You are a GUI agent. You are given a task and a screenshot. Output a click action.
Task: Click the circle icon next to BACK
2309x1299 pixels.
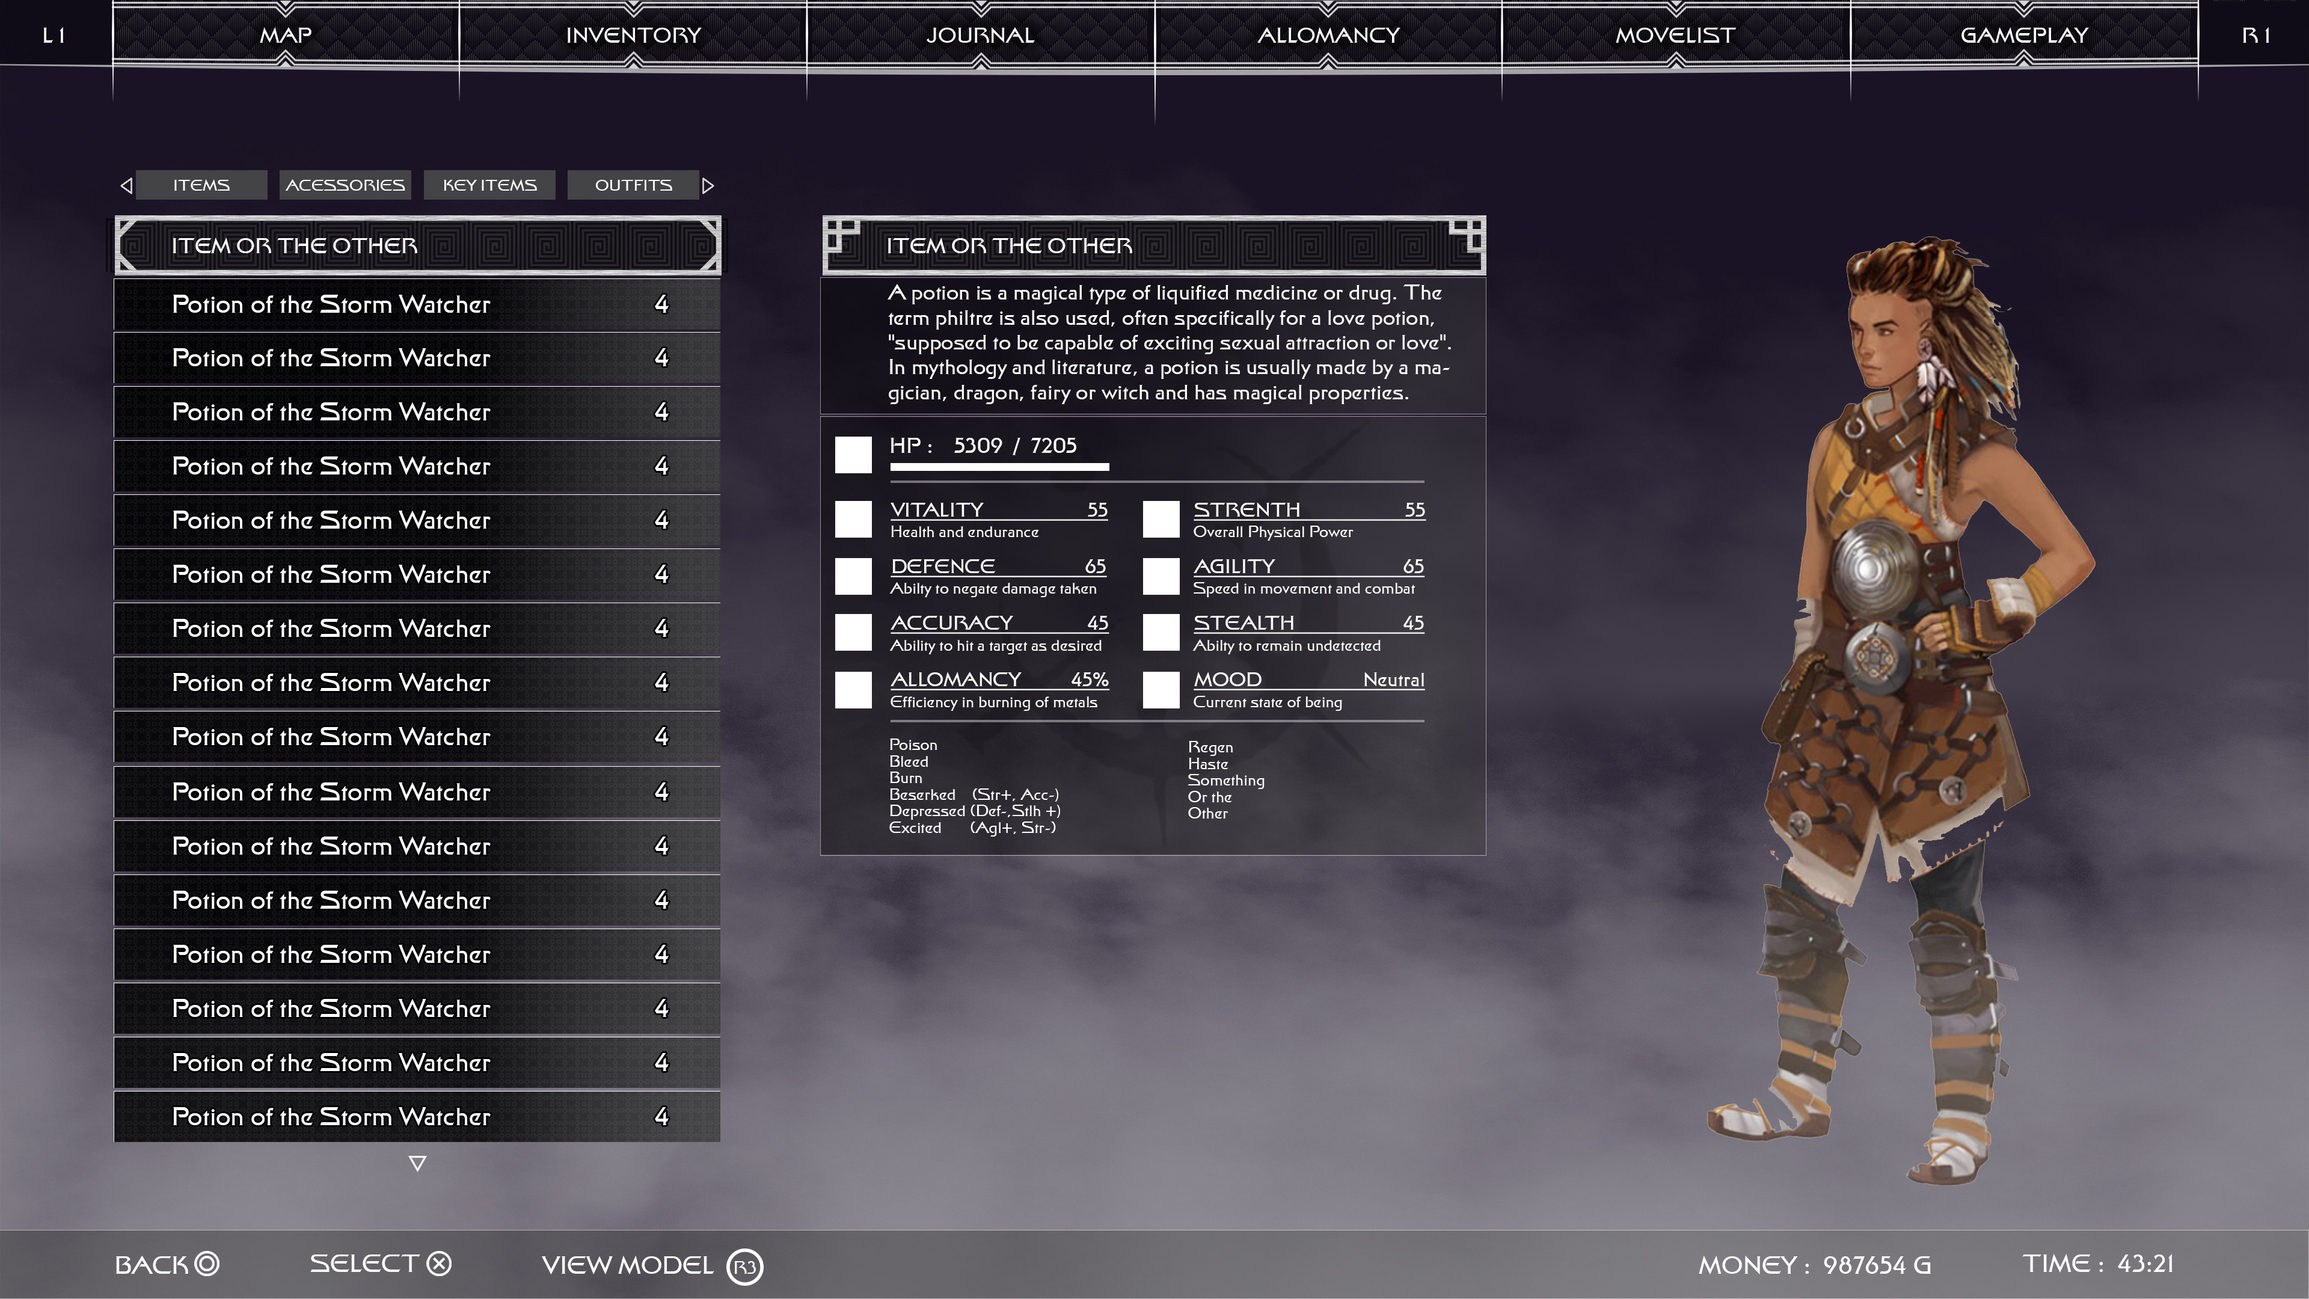click(207, 1264)
